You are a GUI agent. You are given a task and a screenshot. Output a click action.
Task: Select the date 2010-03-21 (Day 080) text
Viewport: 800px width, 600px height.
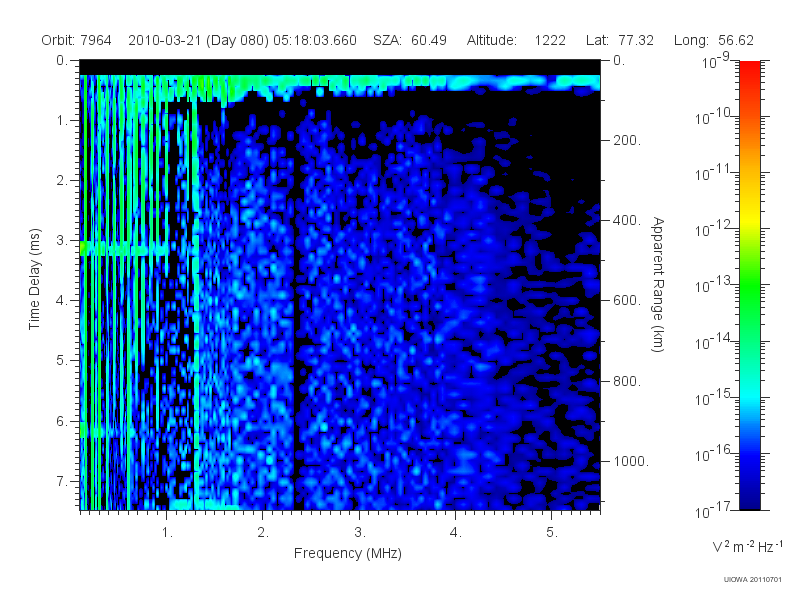pos(198,40)
